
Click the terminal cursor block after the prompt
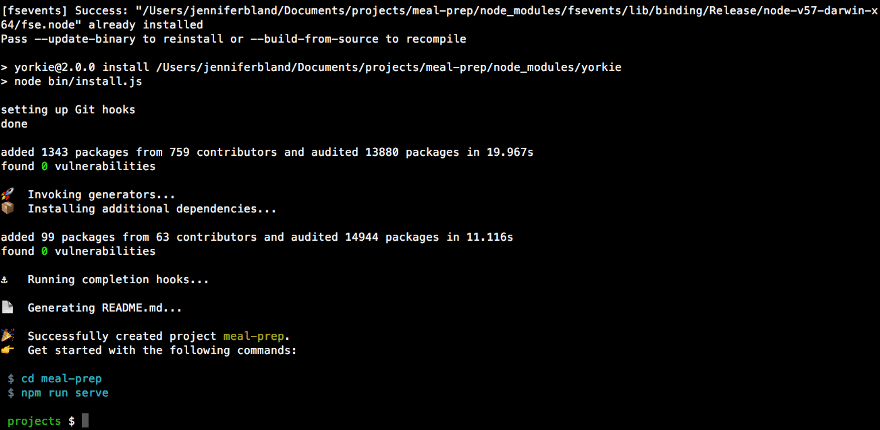[x=86, y=422]
